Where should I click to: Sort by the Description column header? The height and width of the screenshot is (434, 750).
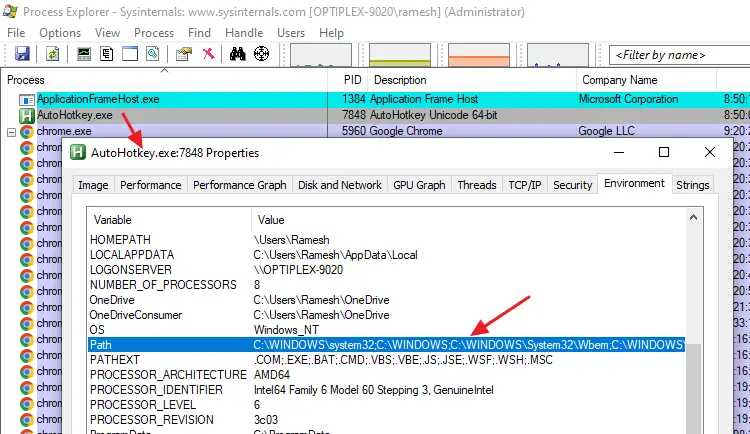[472, 80]
